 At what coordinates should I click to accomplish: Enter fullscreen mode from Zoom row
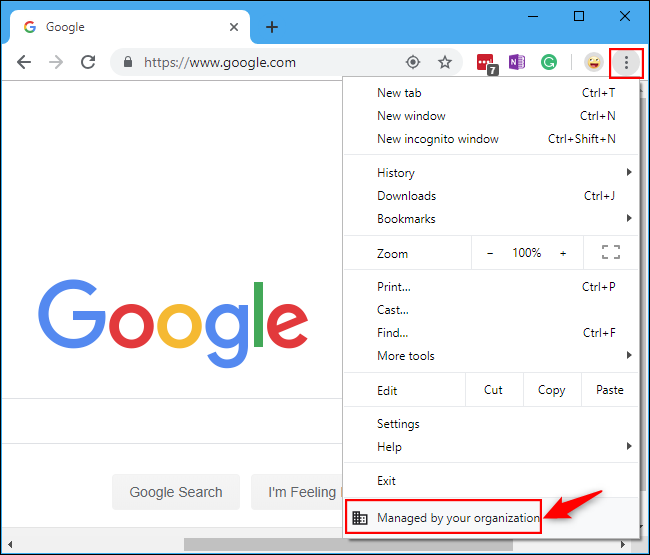(611, 252)
